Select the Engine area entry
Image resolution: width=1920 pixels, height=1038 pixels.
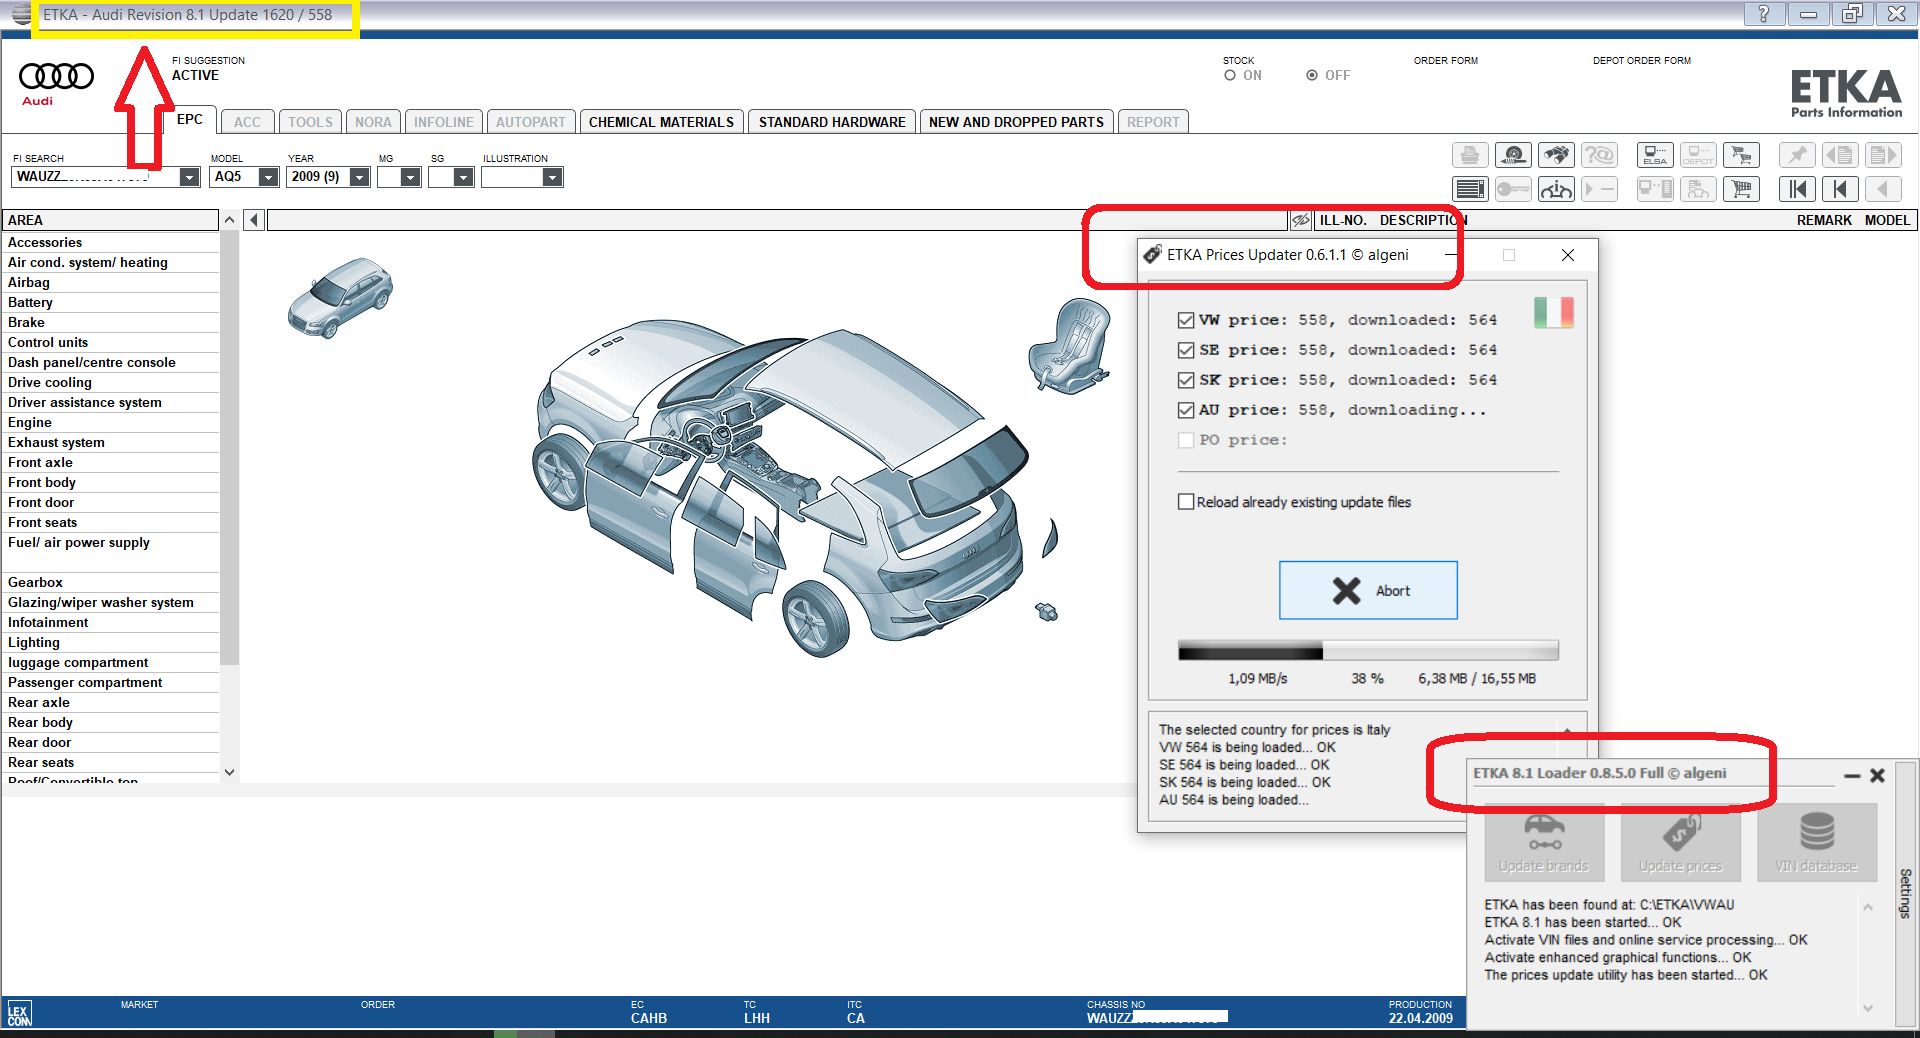click(111, 422)
